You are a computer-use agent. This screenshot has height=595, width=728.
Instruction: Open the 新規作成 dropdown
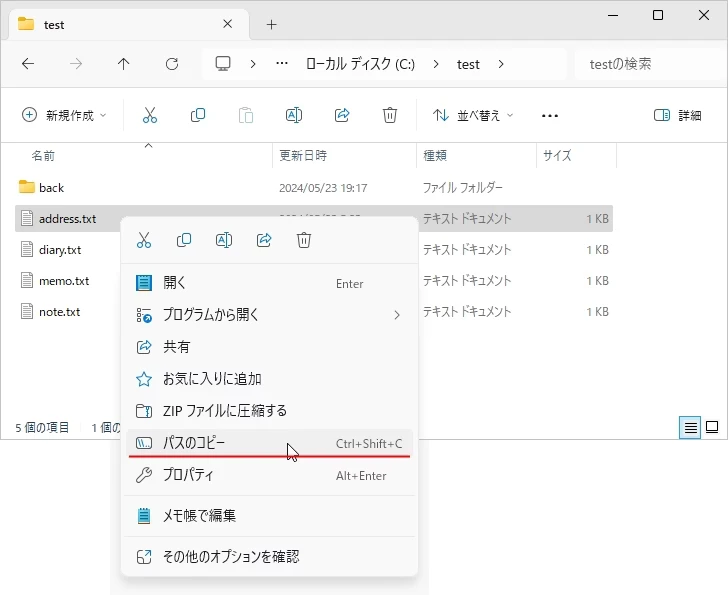tap(64, 115)
